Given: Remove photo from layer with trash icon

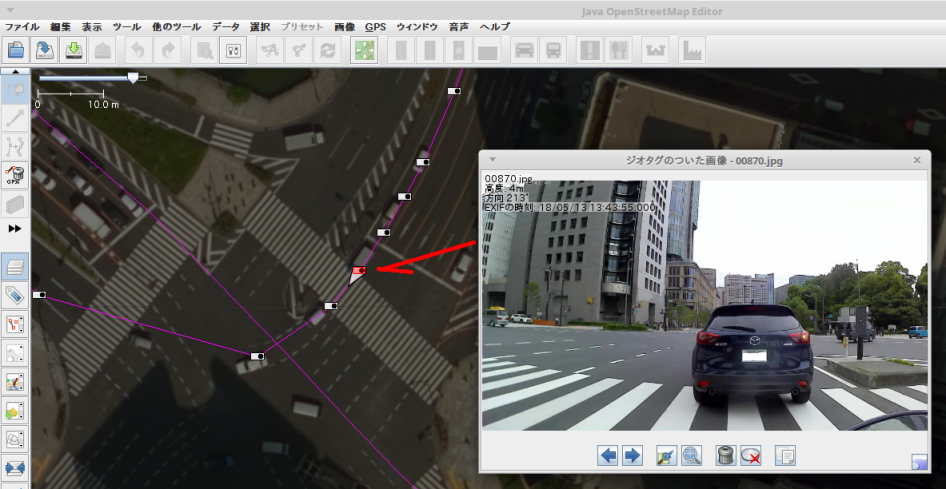Looking at the screenshot, I should (726, 455).
